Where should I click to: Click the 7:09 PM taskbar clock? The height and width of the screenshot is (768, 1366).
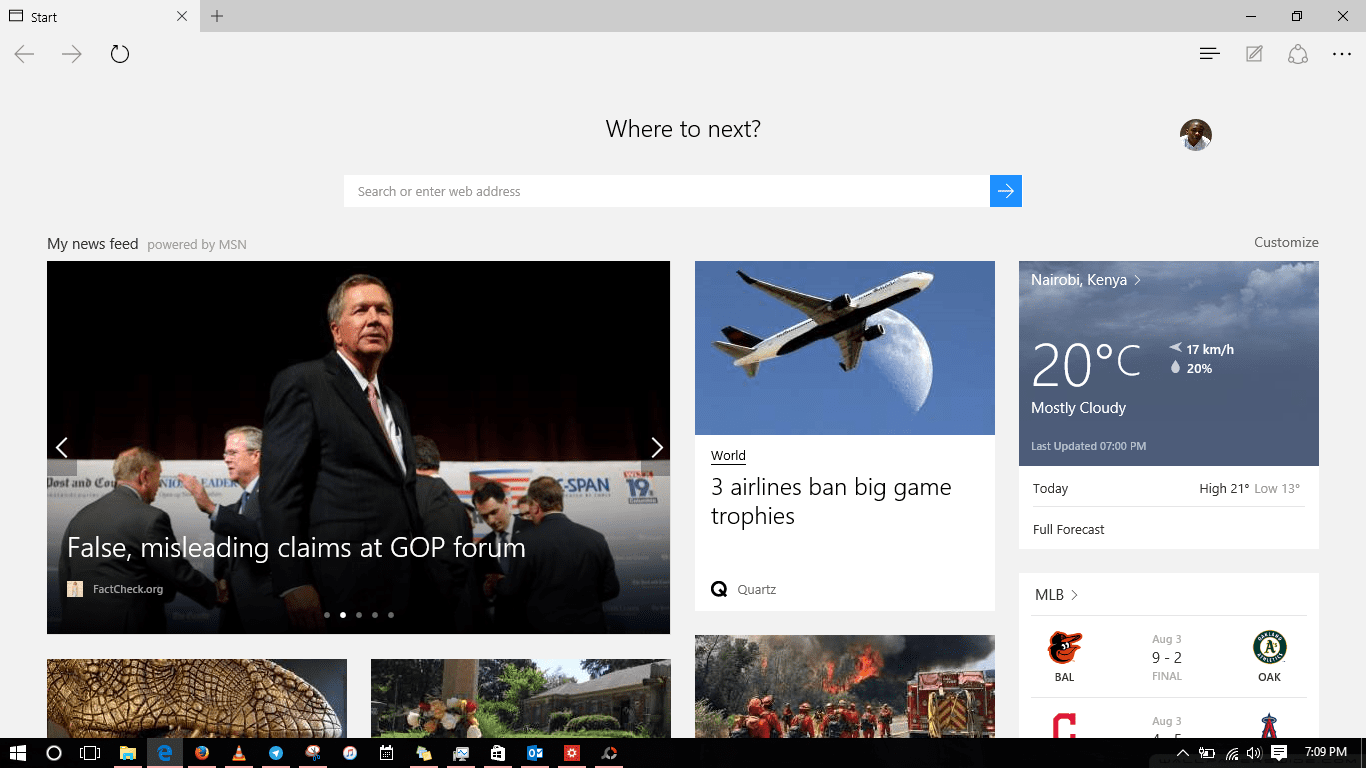point(1326,752)
